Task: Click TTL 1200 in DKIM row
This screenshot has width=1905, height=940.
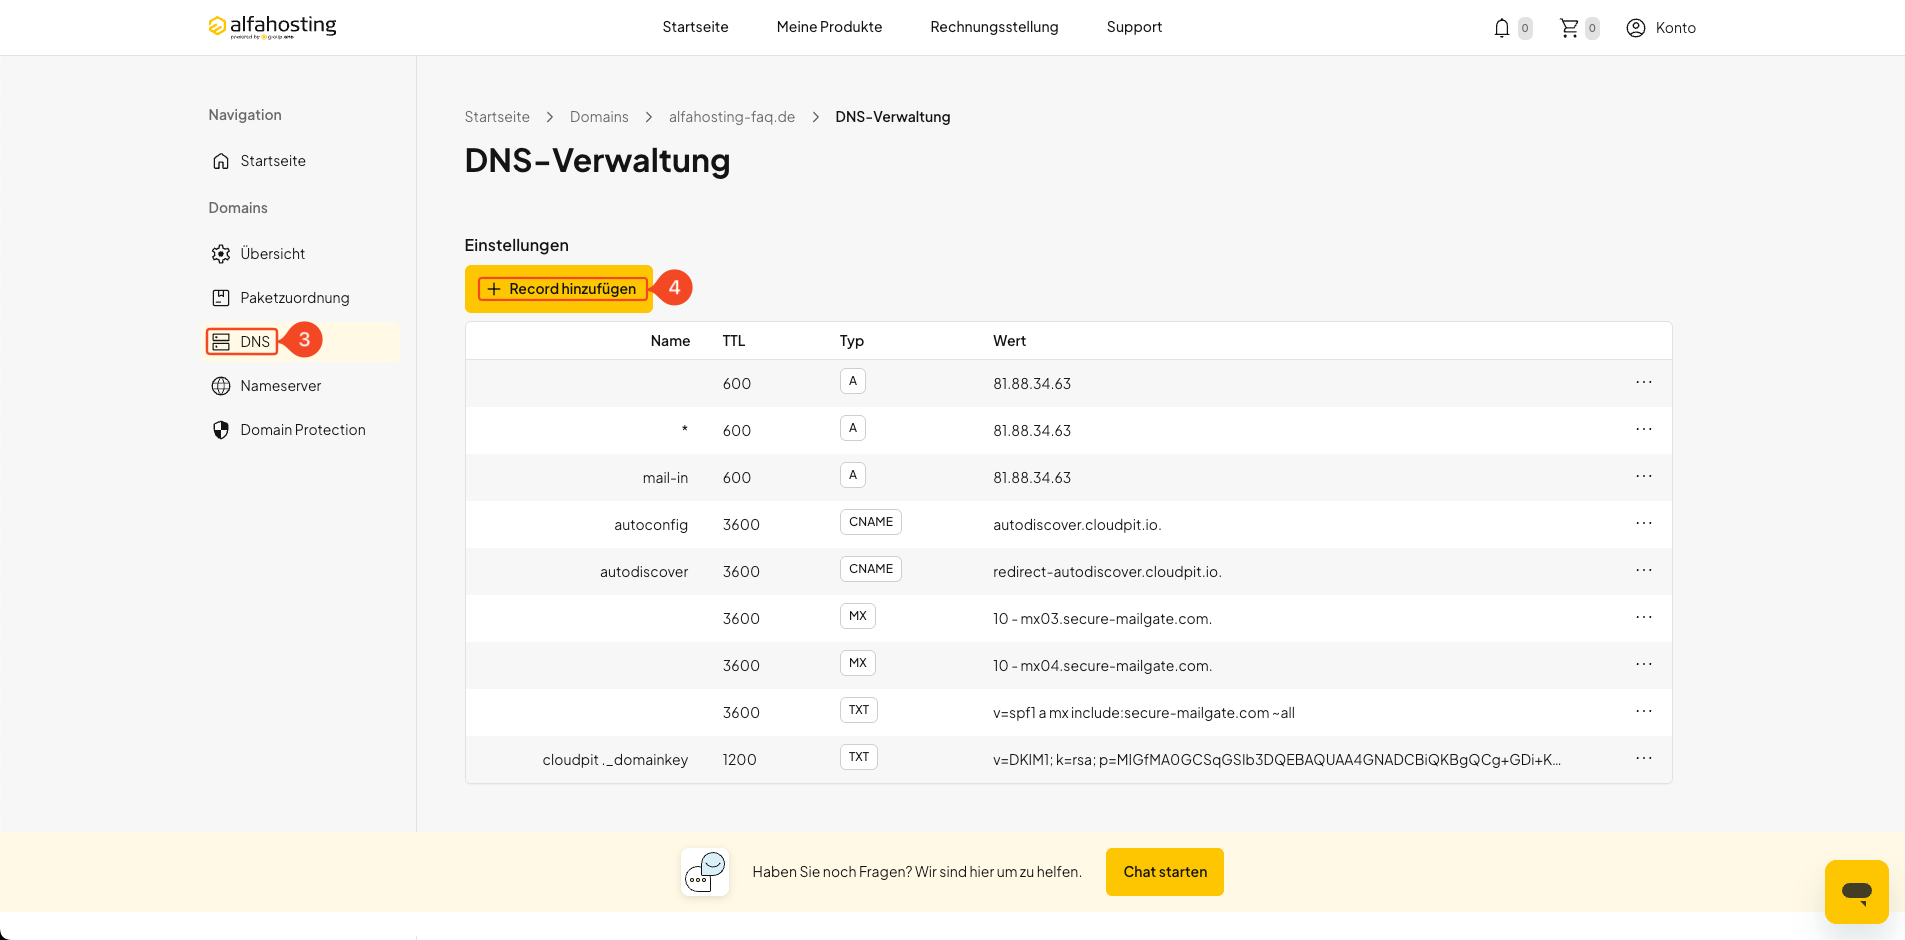Action: tap(739, 760)
